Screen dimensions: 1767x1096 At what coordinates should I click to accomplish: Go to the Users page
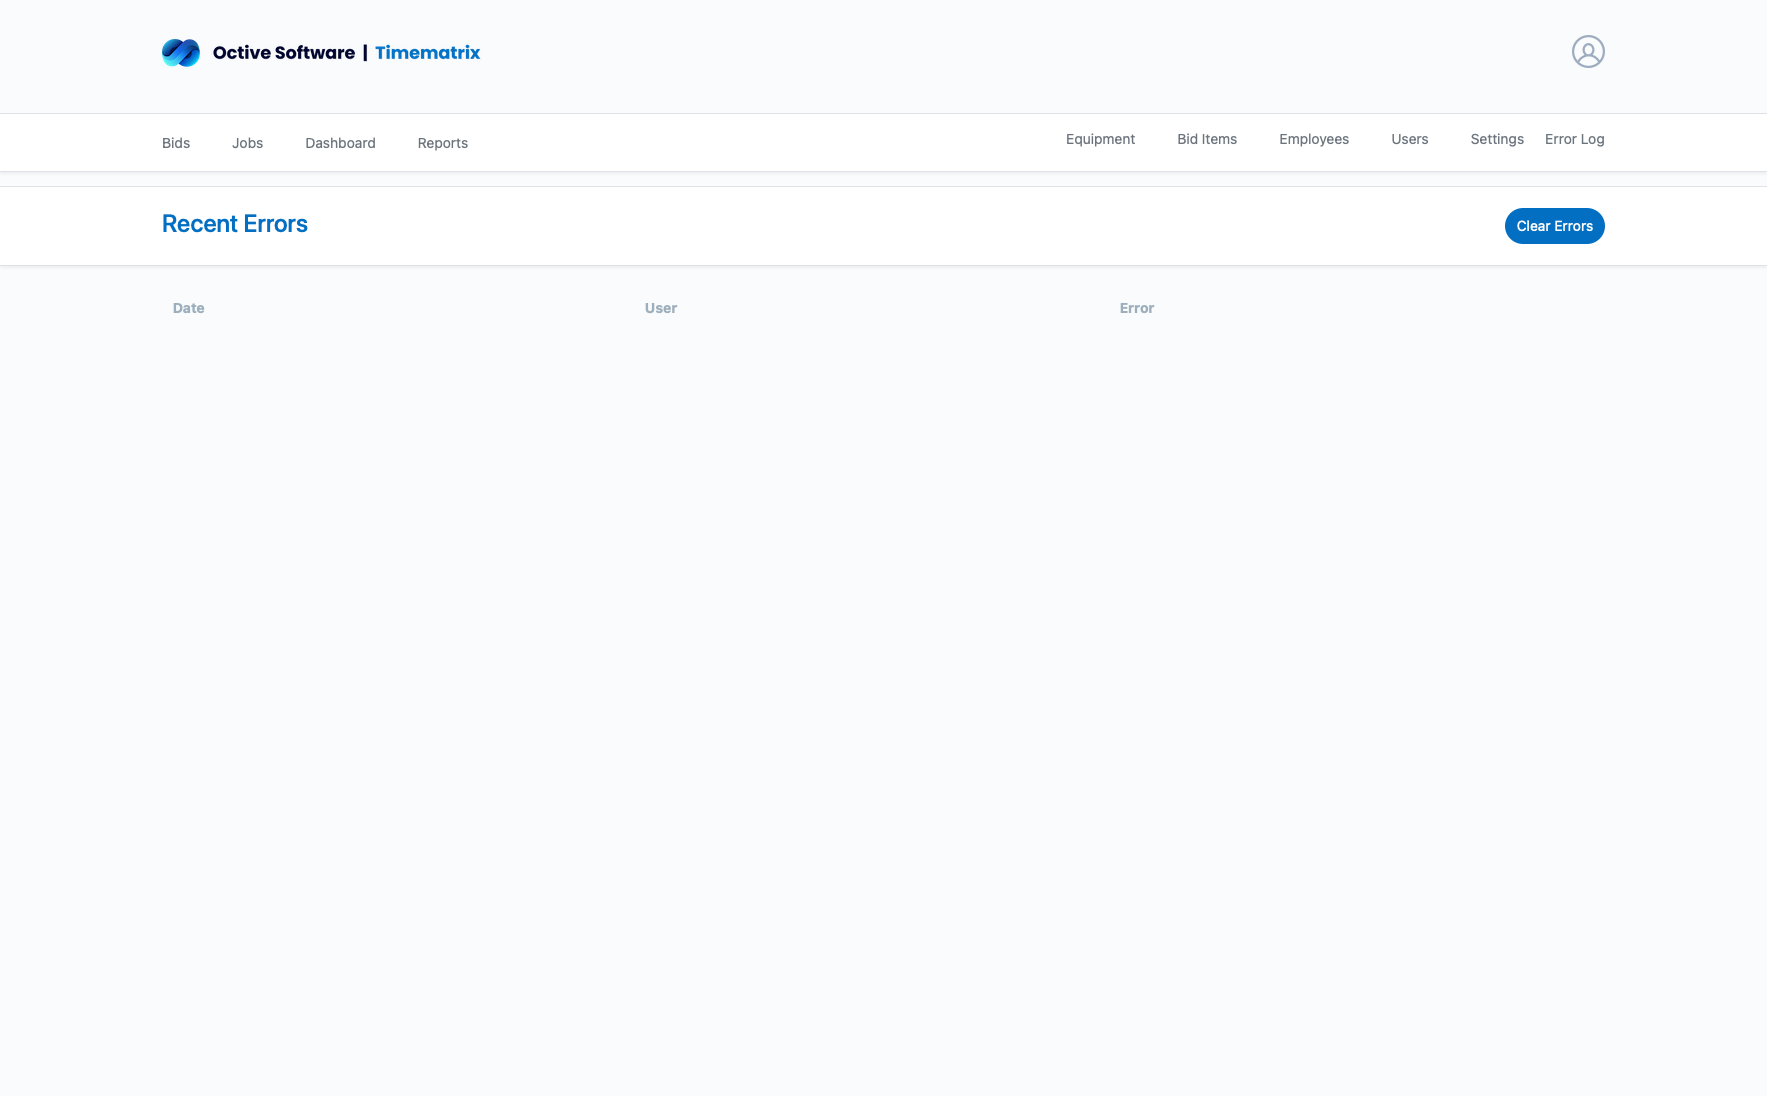[1409, 139]
